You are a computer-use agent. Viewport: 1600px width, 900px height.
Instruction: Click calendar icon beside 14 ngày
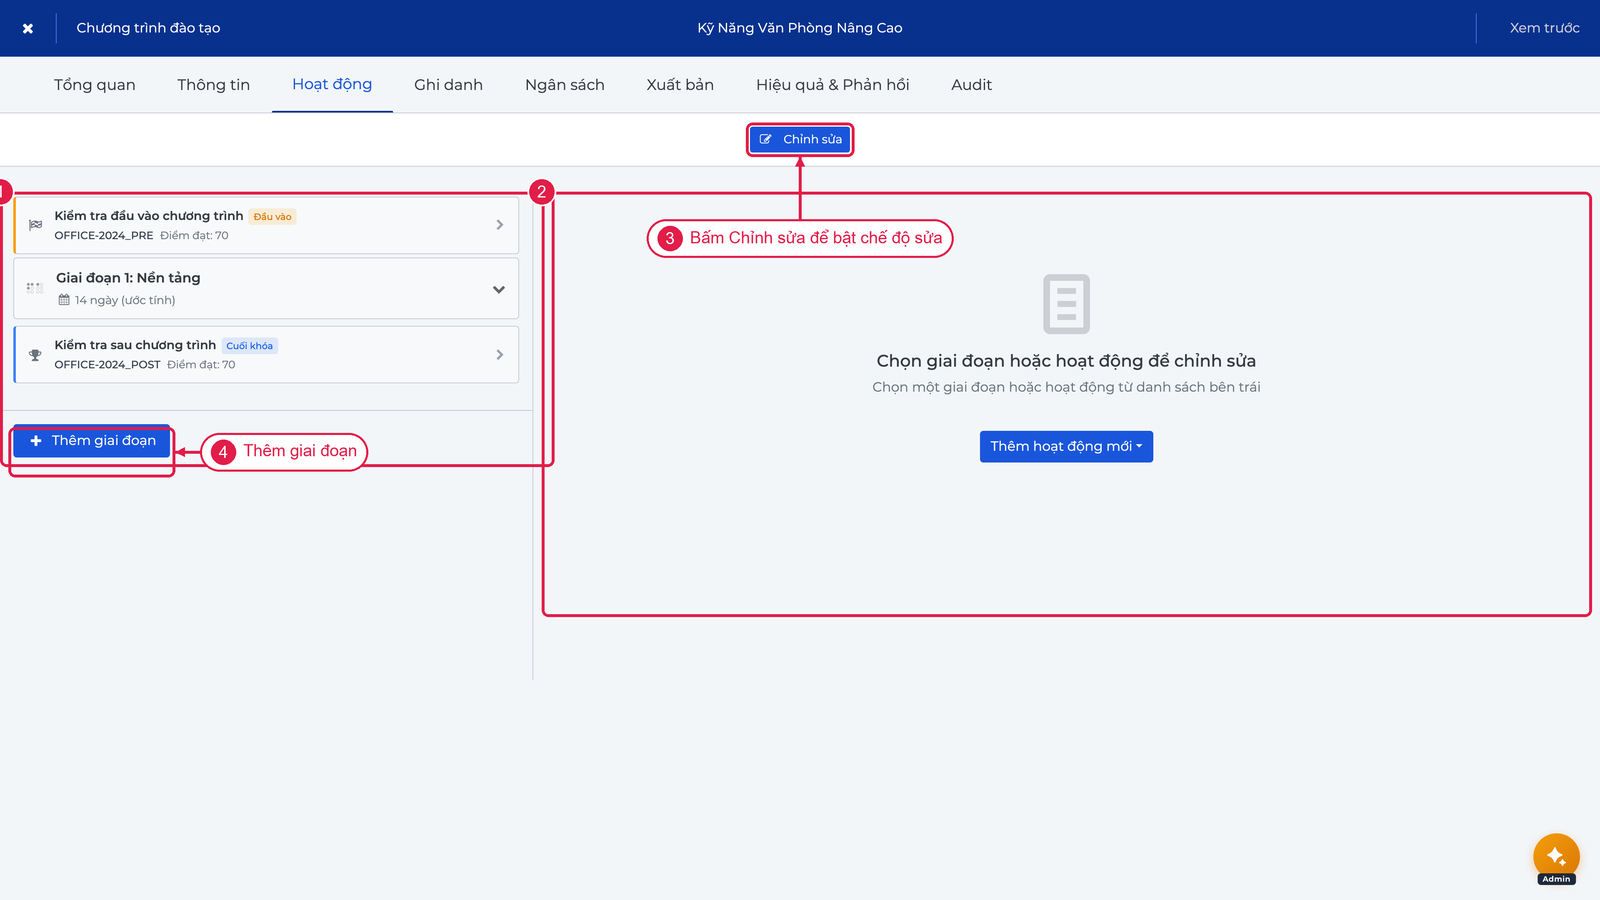click(x=64, y=300)
